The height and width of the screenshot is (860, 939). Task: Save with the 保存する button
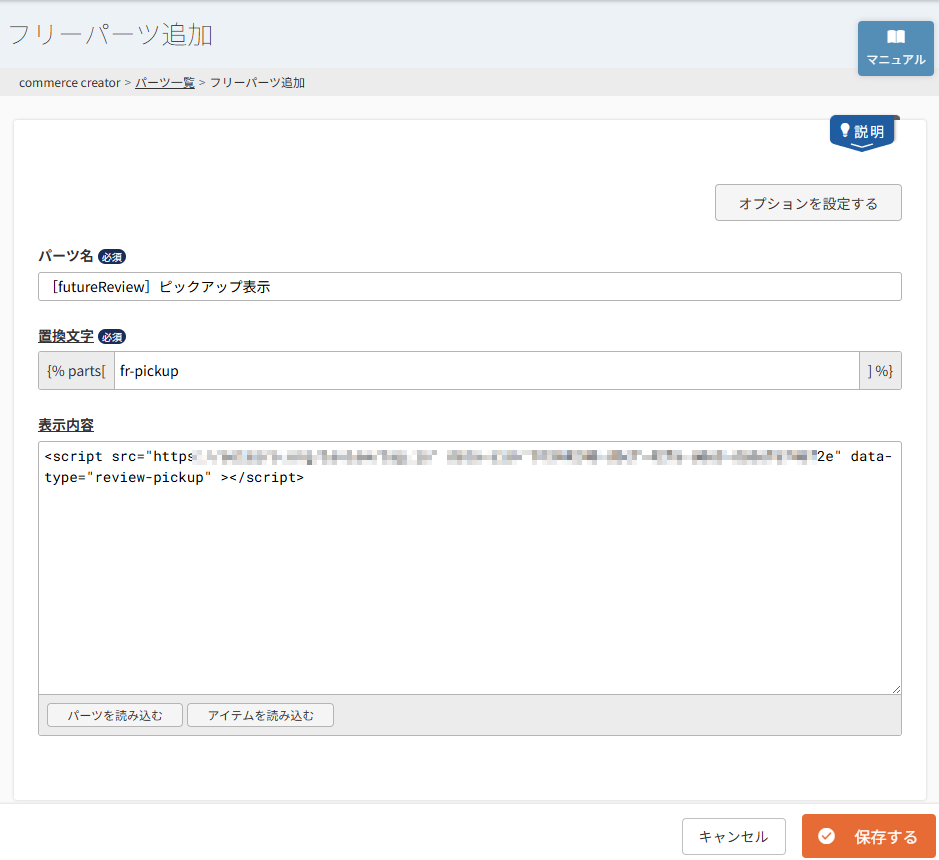pyautogui.click(x=868, y=836)
